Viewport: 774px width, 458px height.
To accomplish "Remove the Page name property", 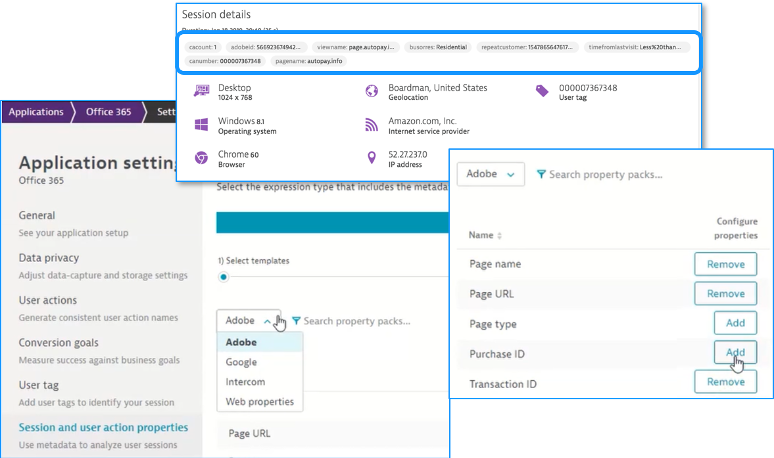I will pyautogui.click(x=726, y=264).
